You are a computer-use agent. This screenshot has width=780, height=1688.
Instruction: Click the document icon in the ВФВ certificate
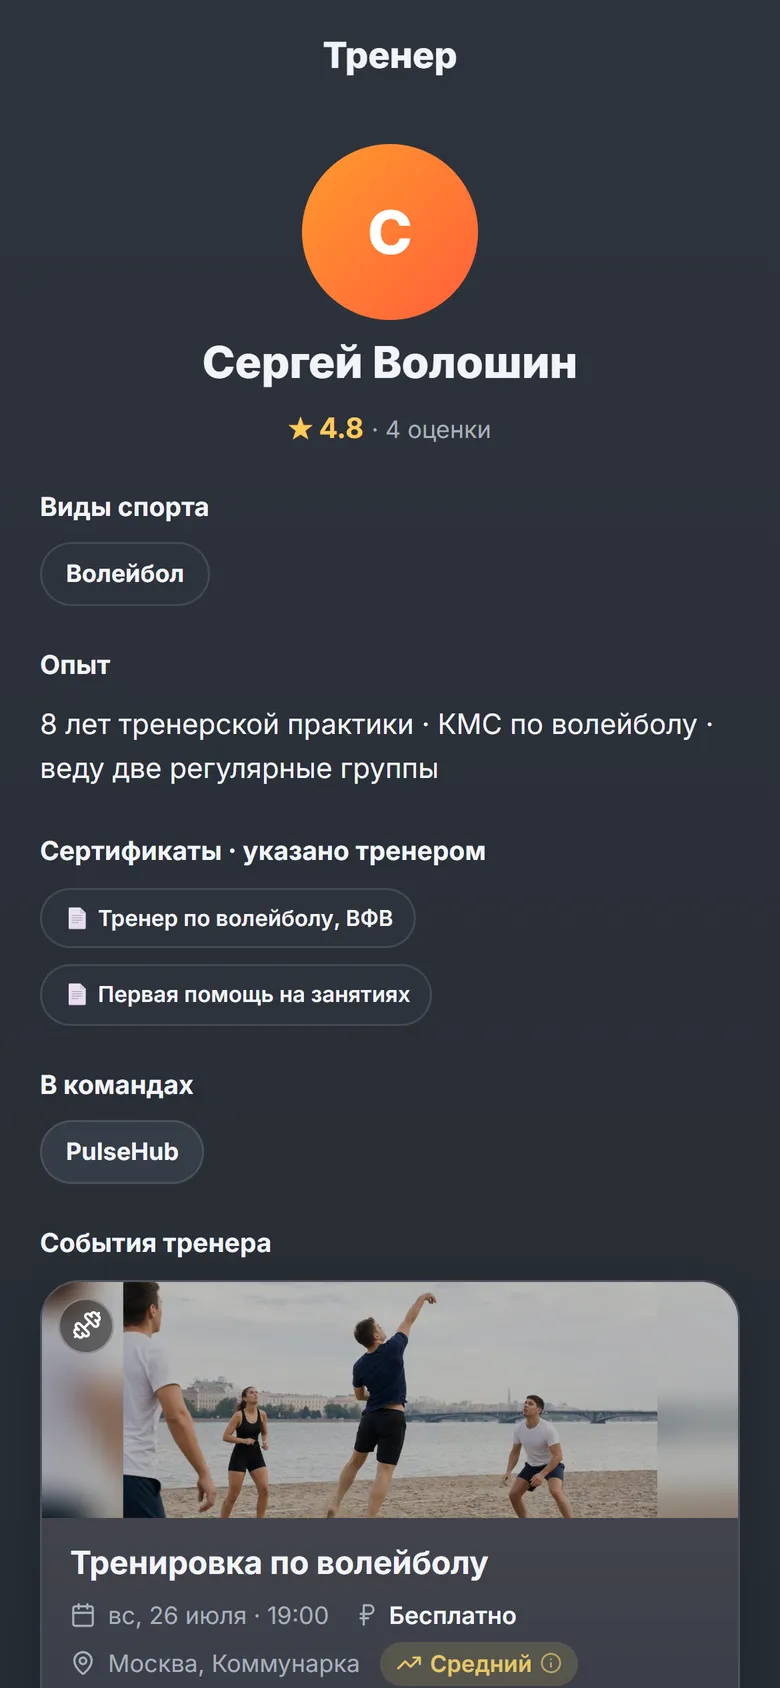(x=77, y=918)
